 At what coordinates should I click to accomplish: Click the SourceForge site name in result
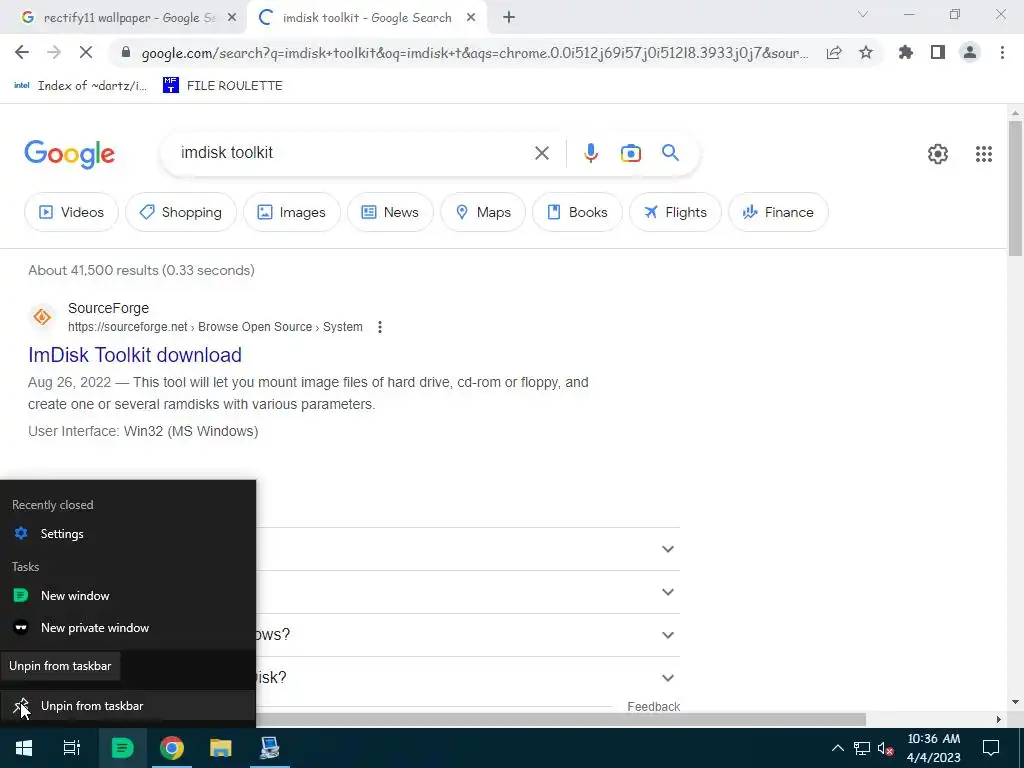[x=108, y=308]
